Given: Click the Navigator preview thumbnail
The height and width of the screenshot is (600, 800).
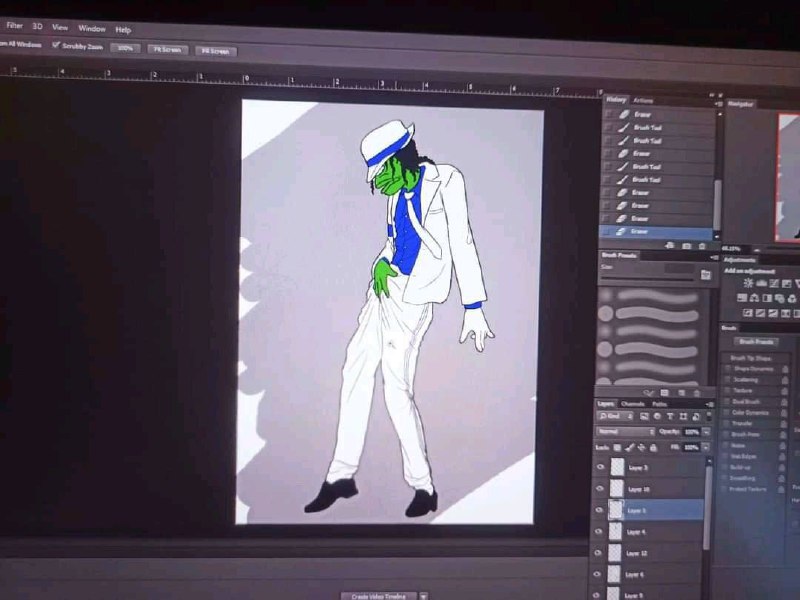Looking at the screenshot, I should [x=788, y=177].
